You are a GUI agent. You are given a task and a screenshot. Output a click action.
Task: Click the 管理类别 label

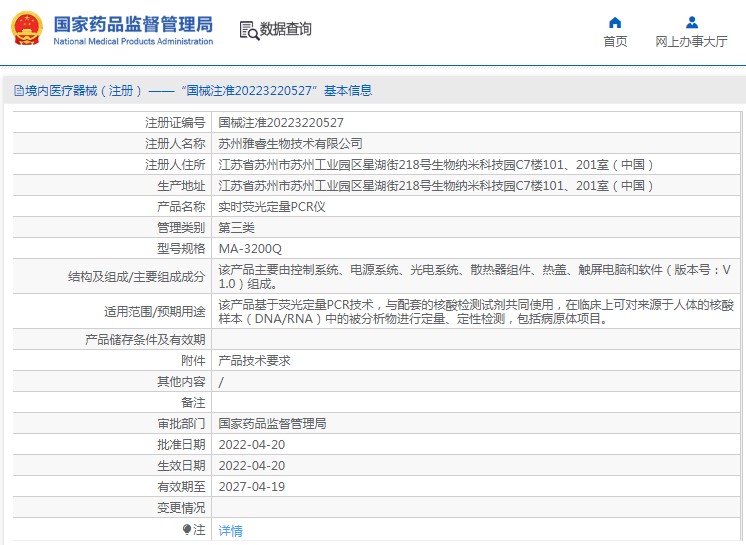click(181, 228)
